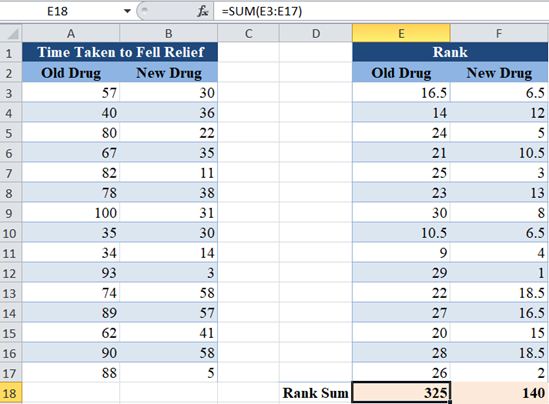Select cell E17 containing rank 26
Viewport: 549px width, 404px height.
tap(401, 372)
